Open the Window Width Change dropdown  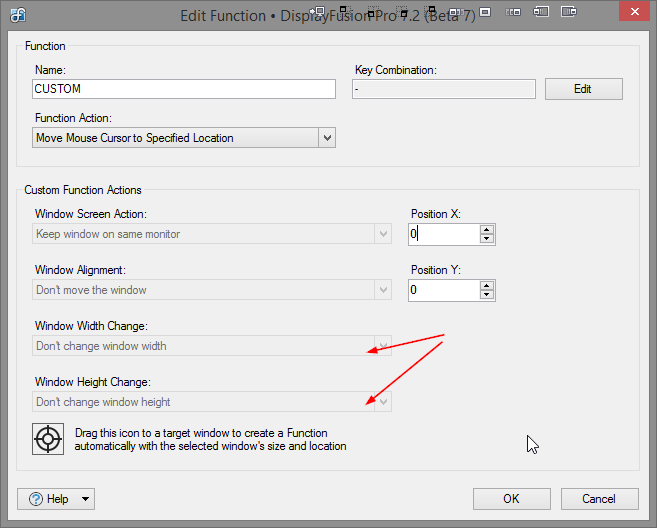click(382, 346)
